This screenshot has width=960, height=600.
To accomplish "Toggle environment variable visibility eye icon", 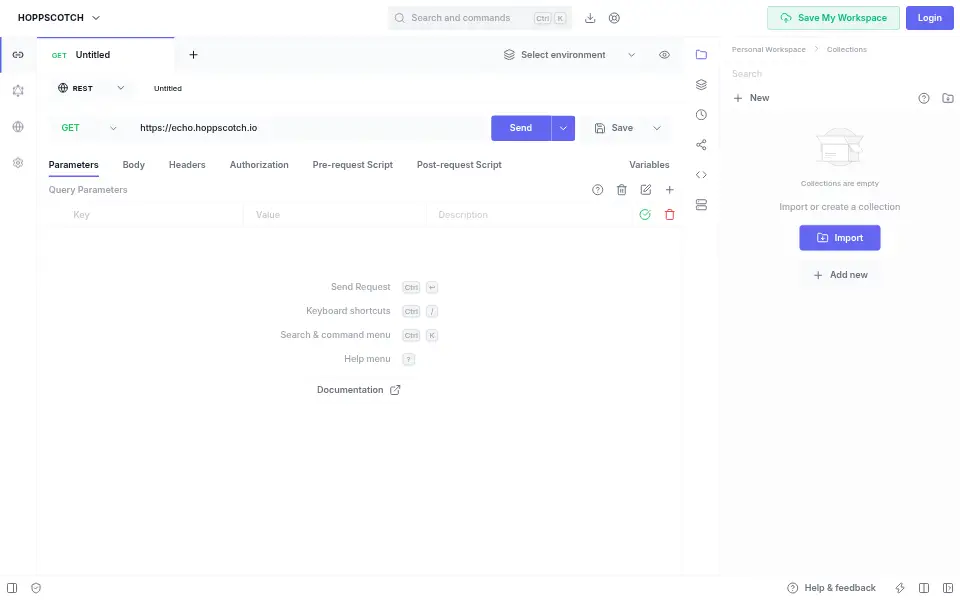I will point(664,54).
